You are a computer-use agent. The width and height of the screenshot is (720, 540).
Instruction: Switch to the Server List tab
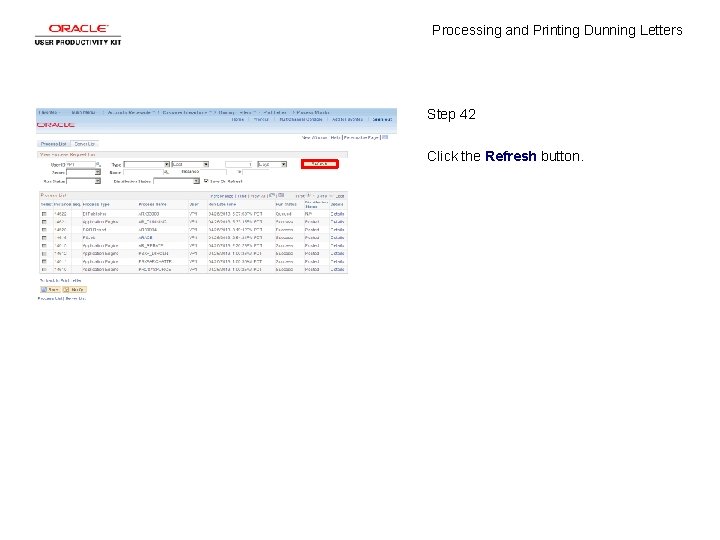coord(84,144)
